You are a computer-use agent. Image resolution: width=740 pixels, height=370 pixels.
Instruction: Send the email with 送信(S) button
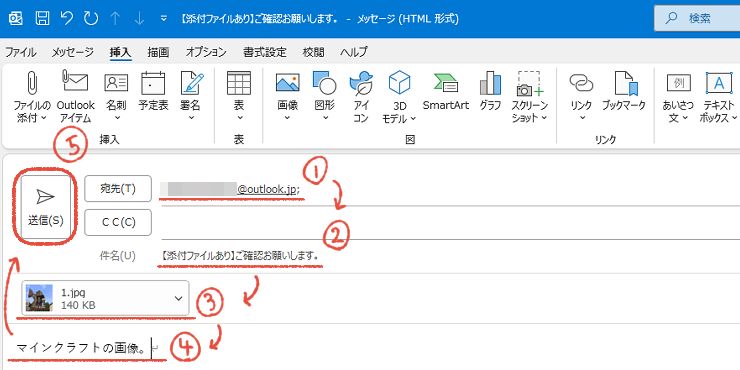[45, 208]
